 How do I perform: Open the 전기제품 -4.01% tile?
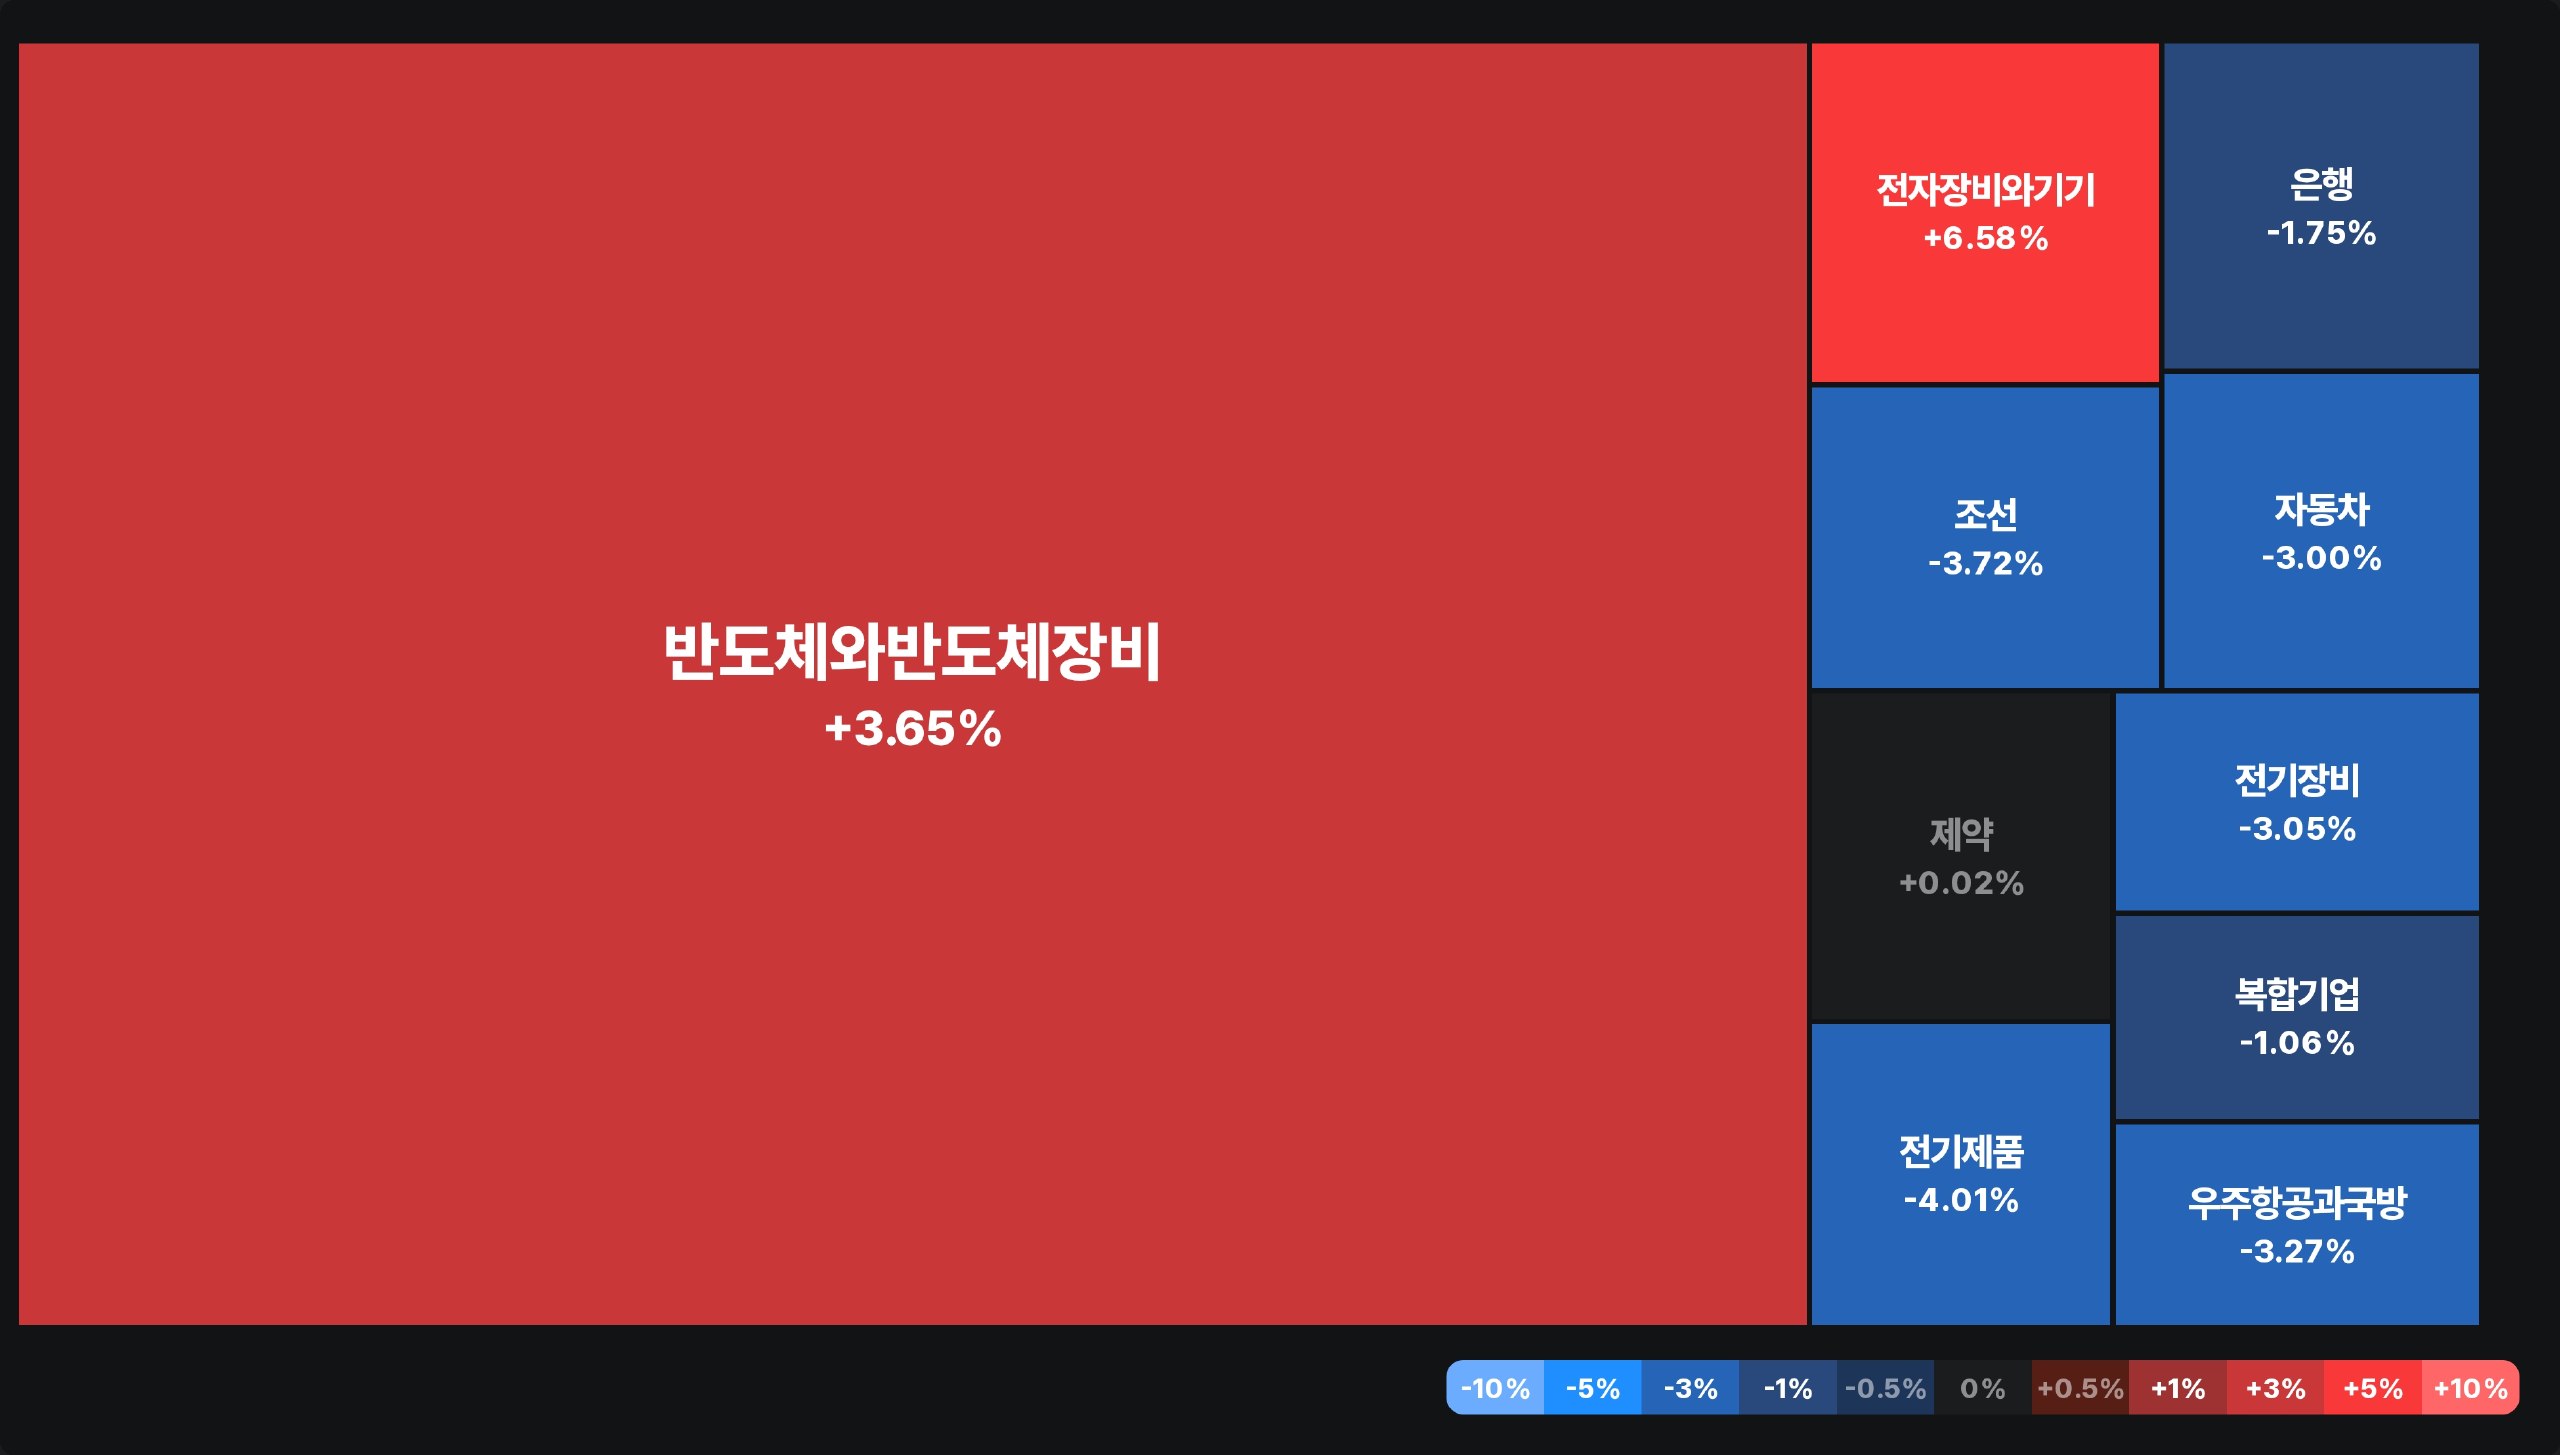click(x=1961, y=1175)
